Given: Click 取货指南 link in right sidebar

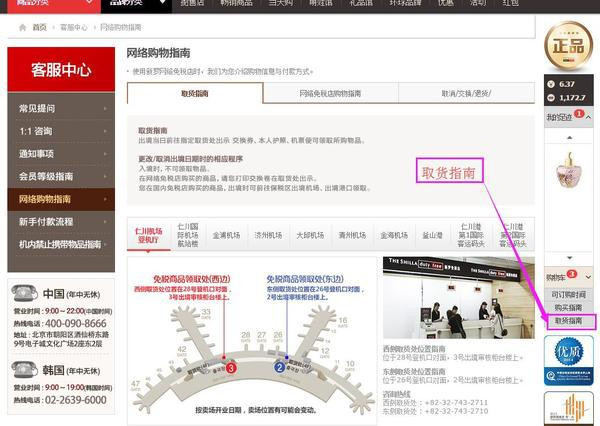Looking at the screenshot, I should tap(568, 322).
